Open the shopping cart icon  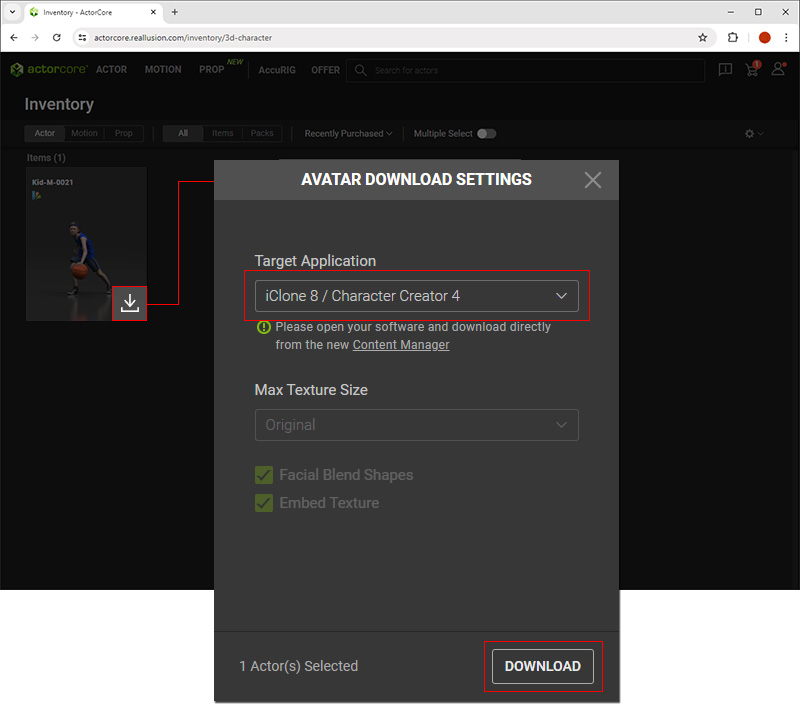(x=752, y=69)
